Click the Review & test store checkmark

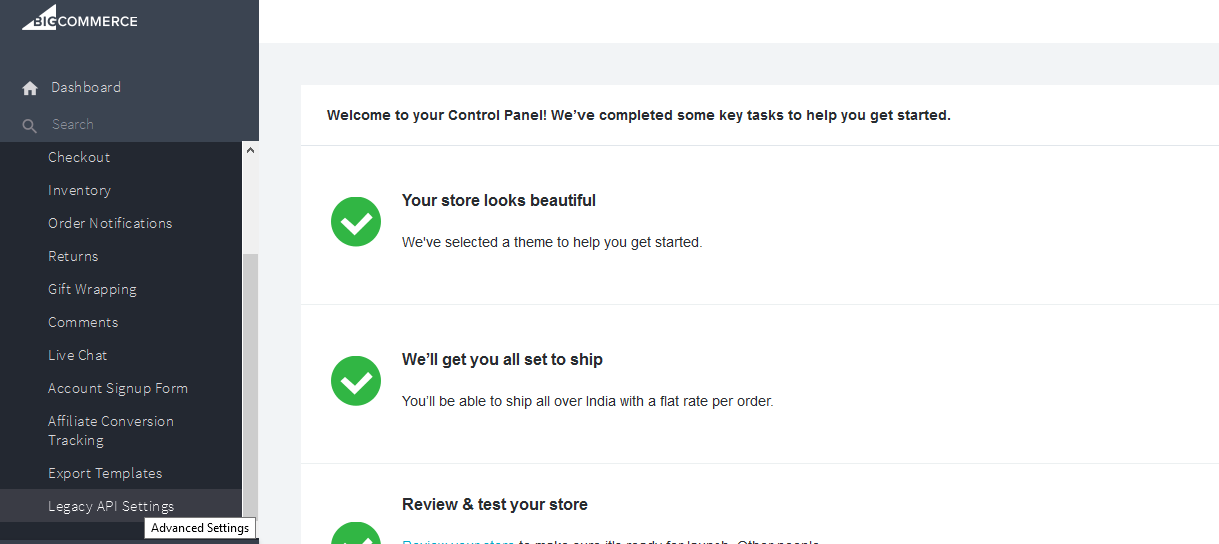356,533
